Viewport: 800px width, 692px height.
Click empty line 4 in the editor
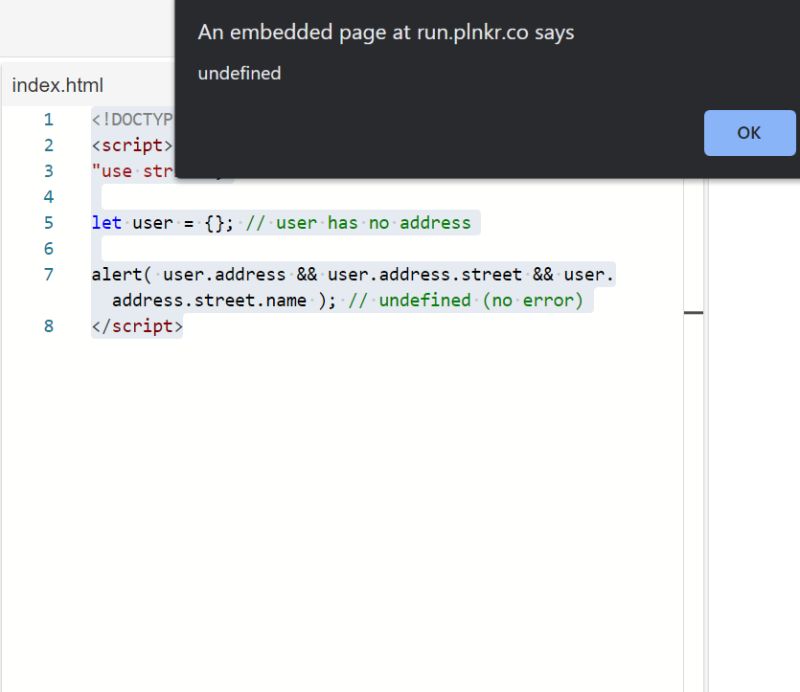(x=388, y=197)
